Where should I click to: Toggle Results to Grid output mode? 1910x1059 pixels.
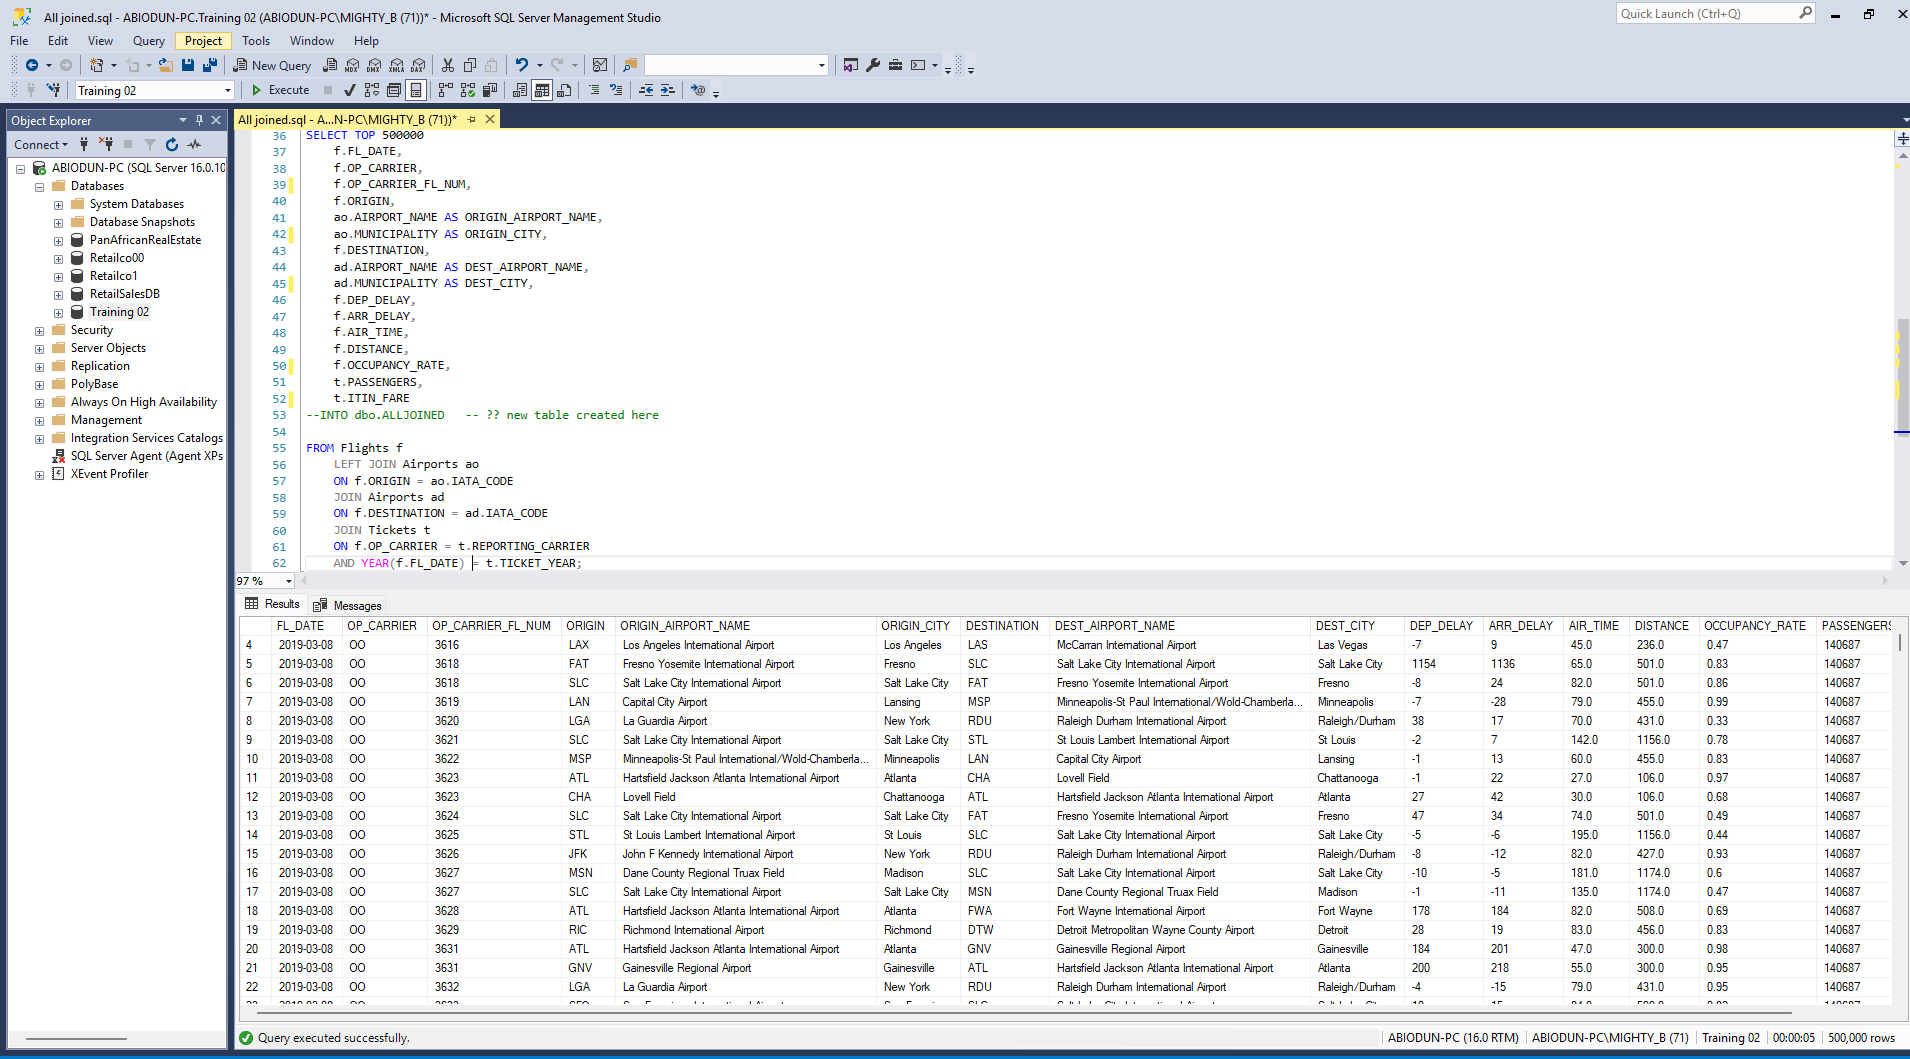click(542, 90)
